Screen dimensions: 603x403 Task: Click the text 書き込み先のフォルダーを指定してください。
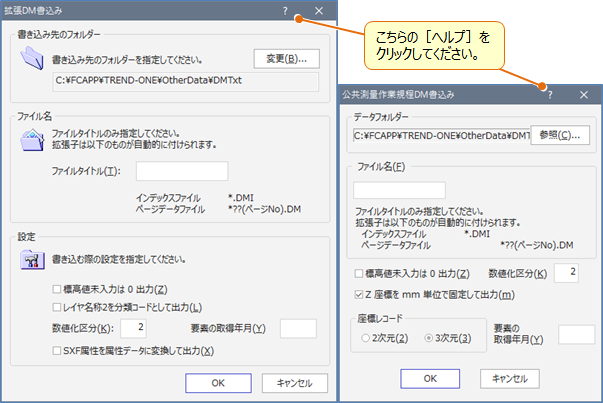(x=127, y=60)
